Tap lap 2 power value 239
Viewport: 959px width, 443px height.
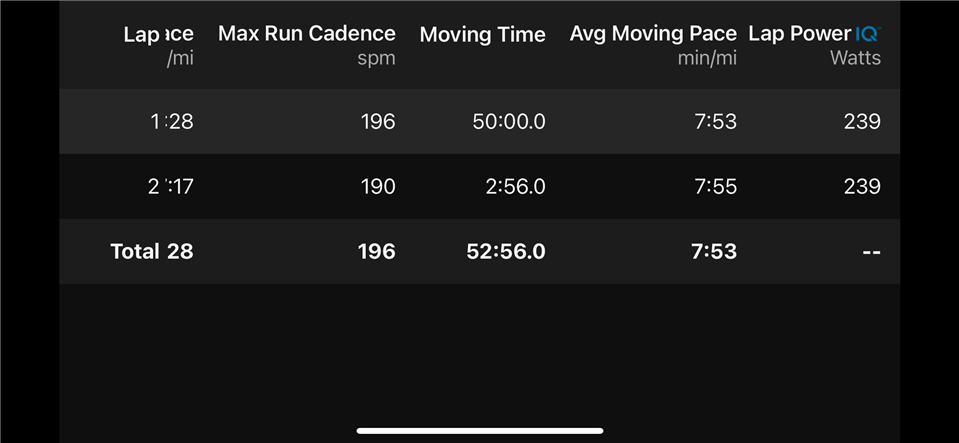click(x=862, y=187)
